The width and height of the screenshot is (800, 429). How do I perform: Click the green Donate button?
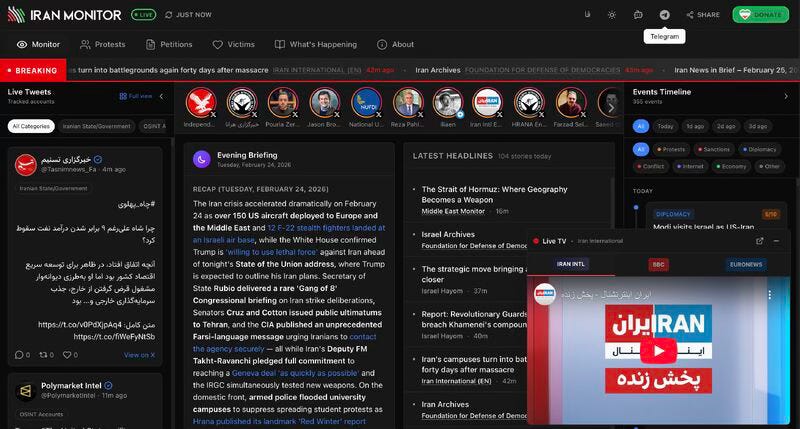(761, 15)
